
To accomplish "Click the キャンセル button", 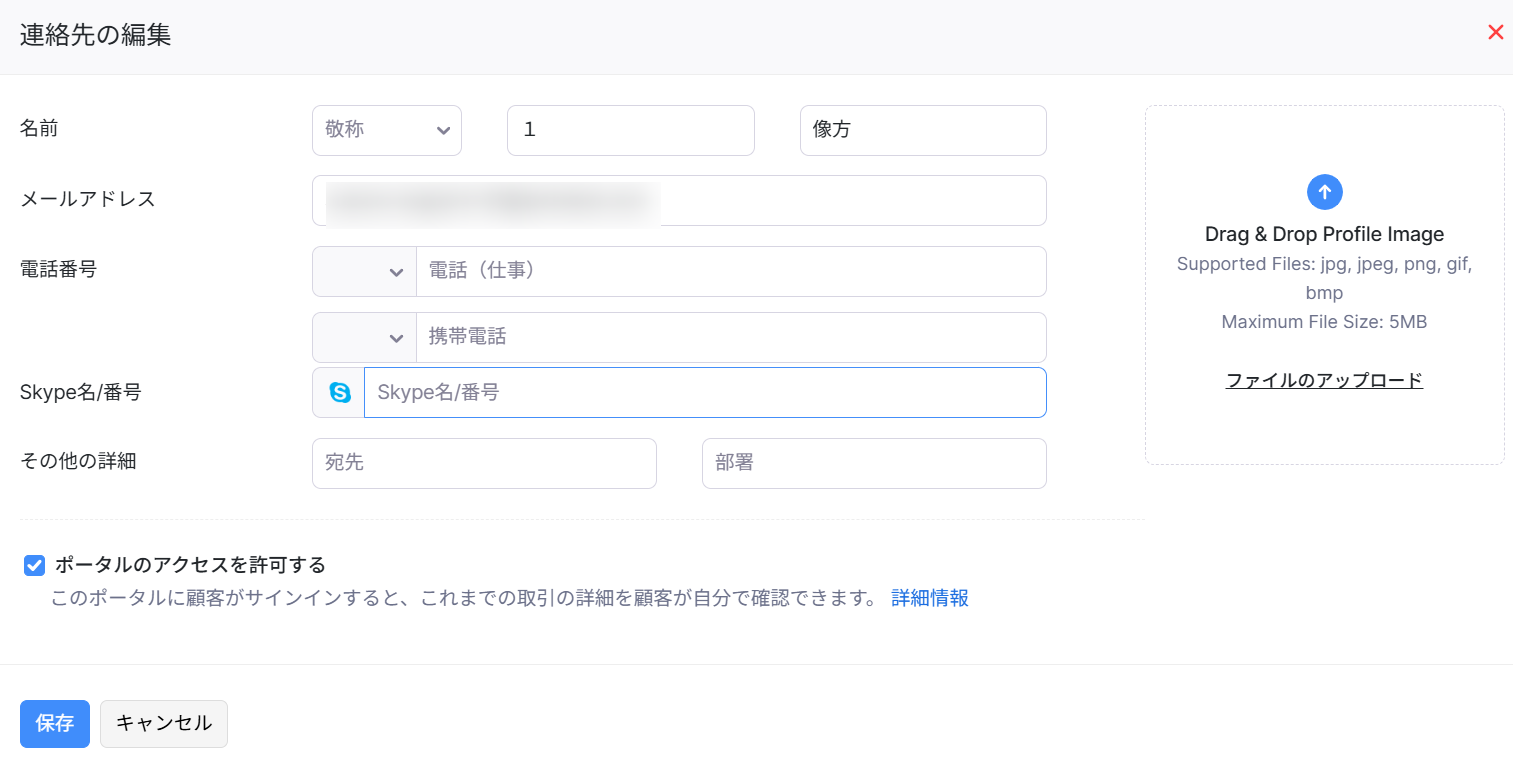I will (164, 724).
